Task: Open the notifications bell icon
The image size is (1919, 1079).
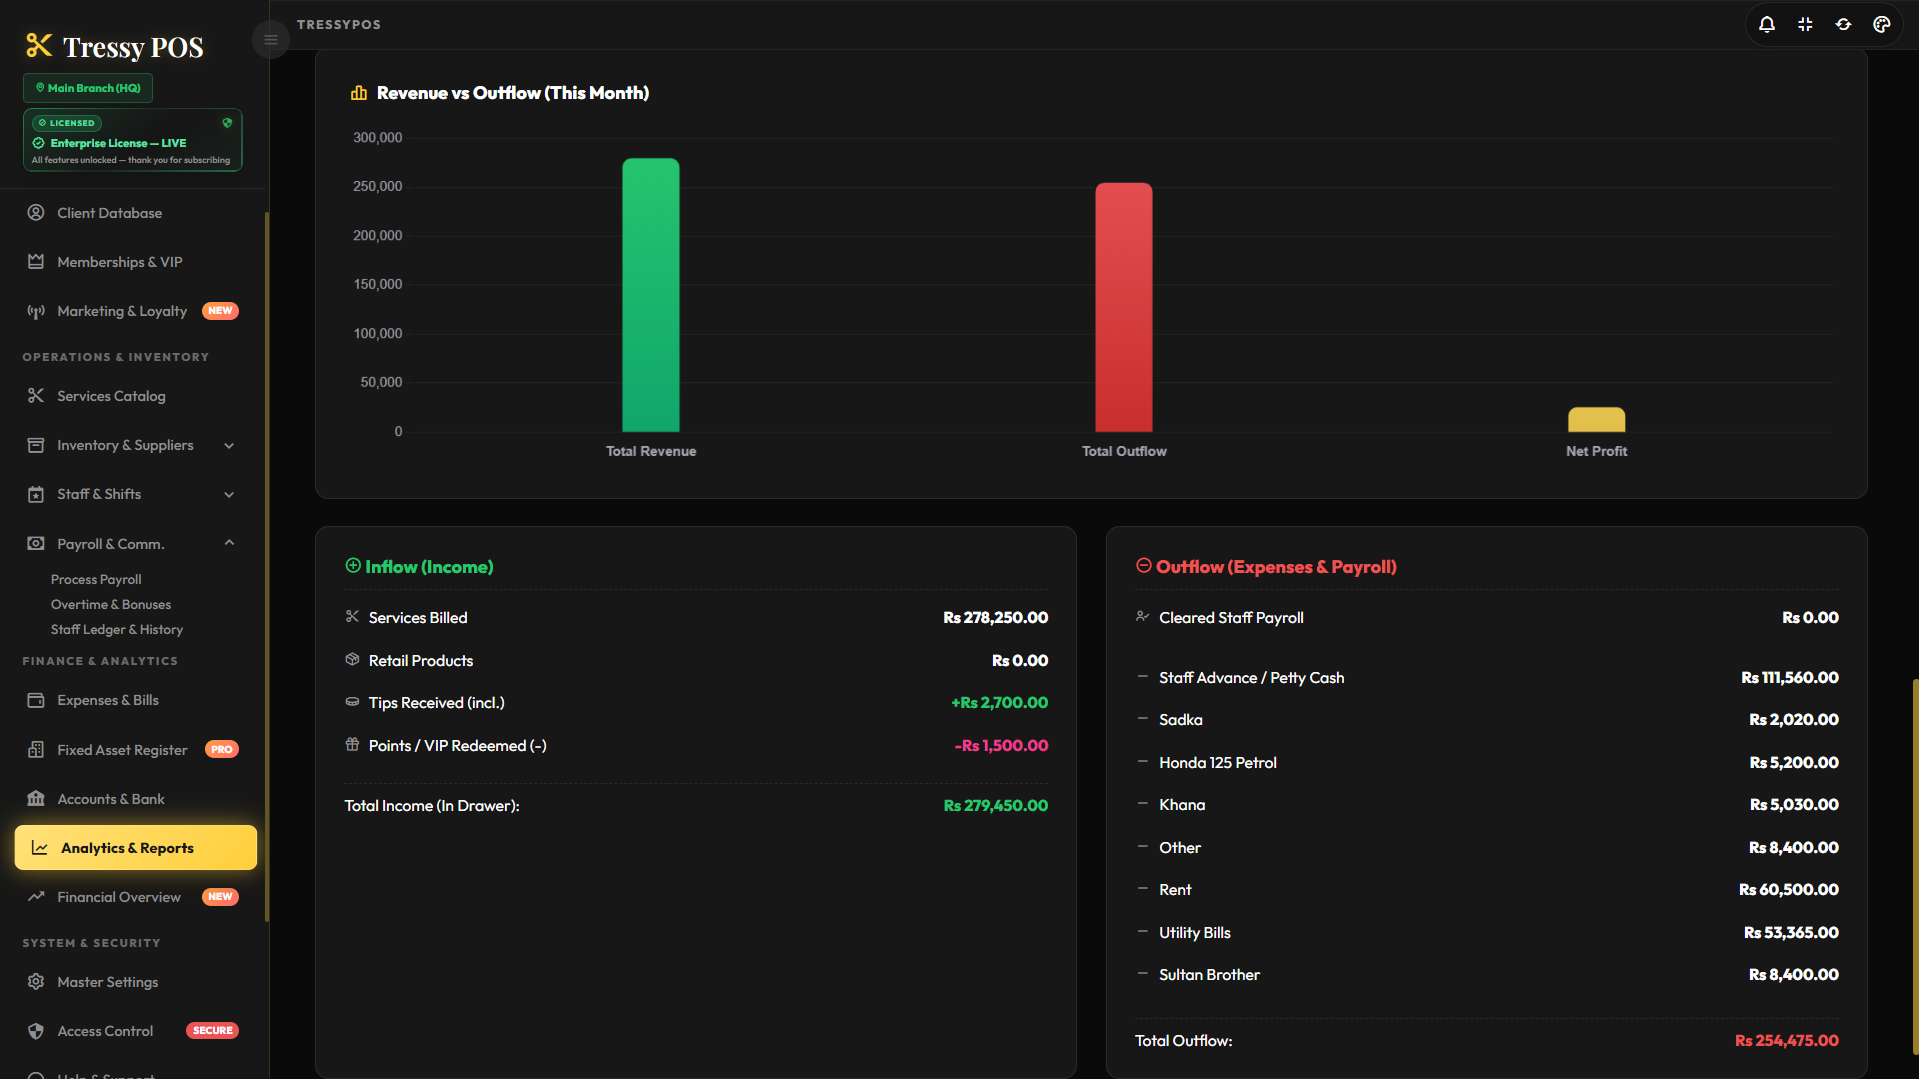Action: point(1767,24)
